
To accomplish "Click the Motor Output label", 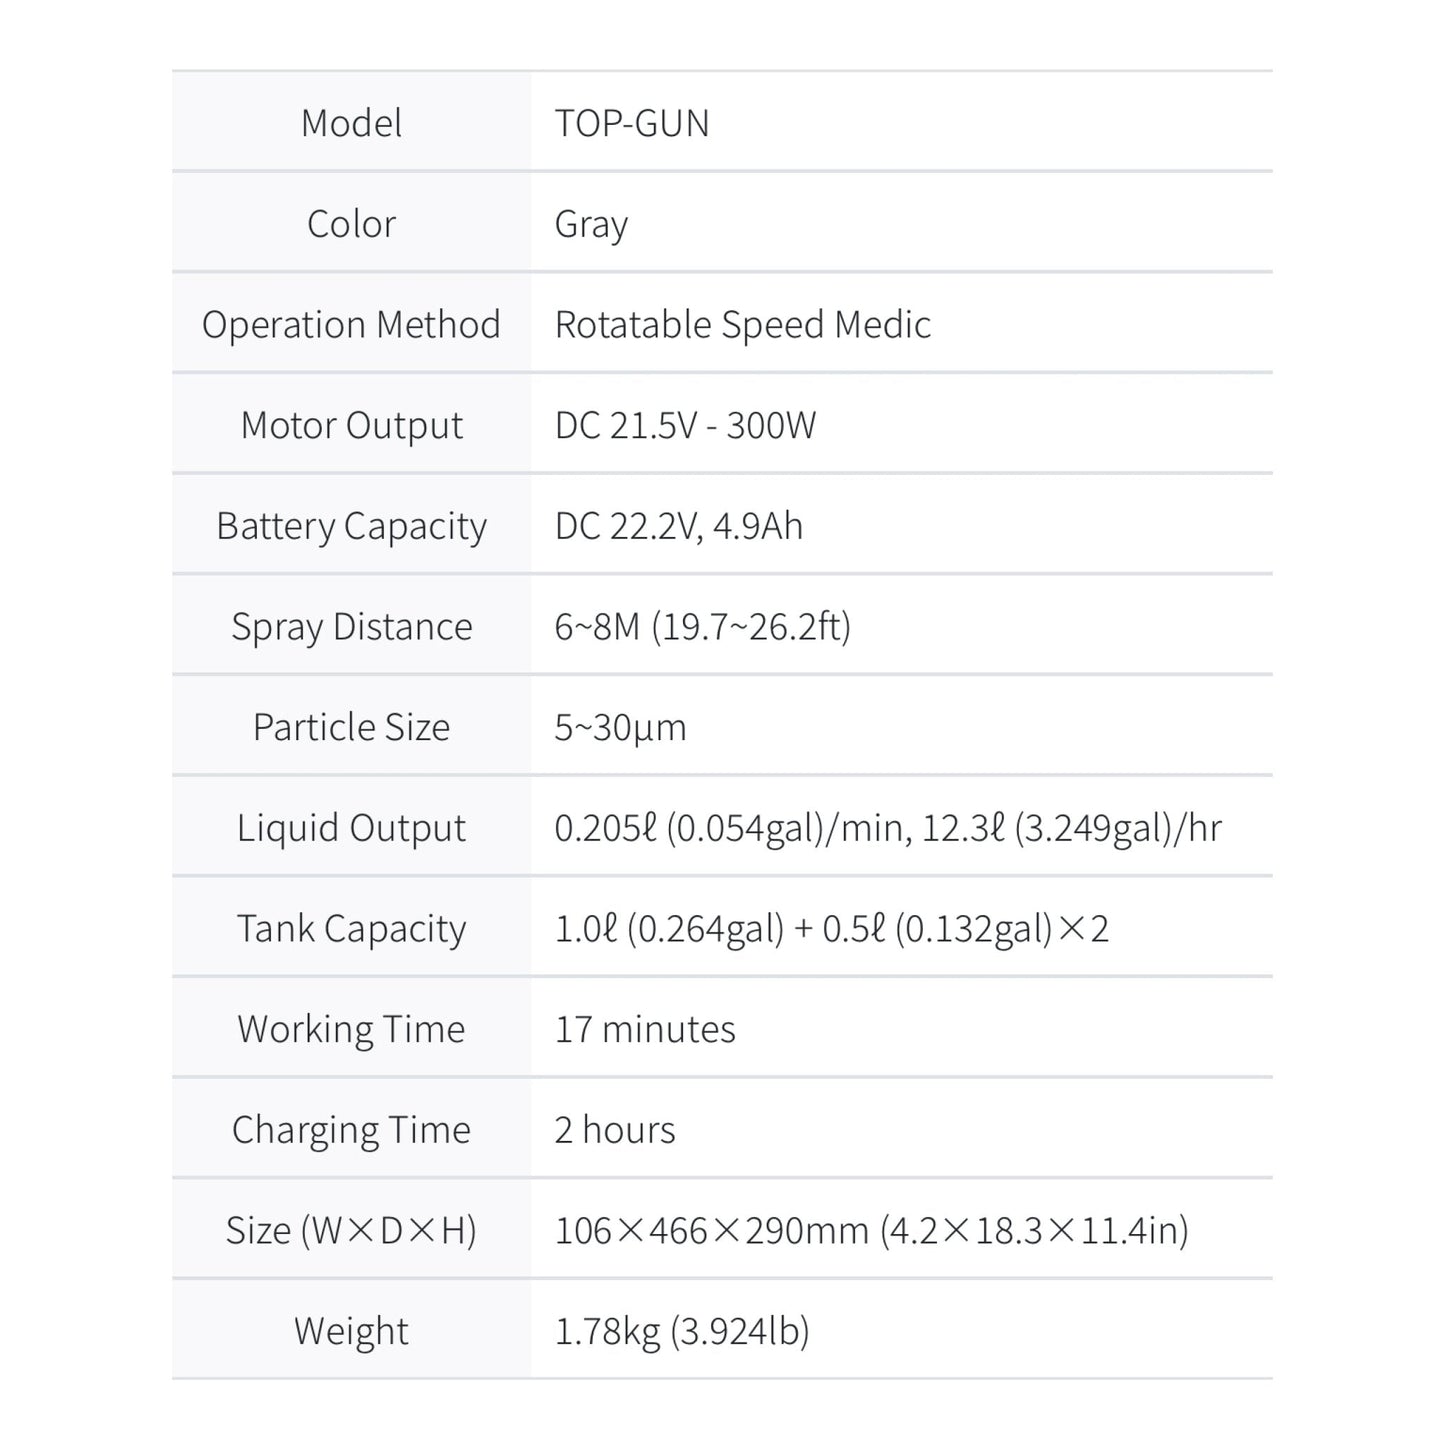I will click(x=351, y=425).
